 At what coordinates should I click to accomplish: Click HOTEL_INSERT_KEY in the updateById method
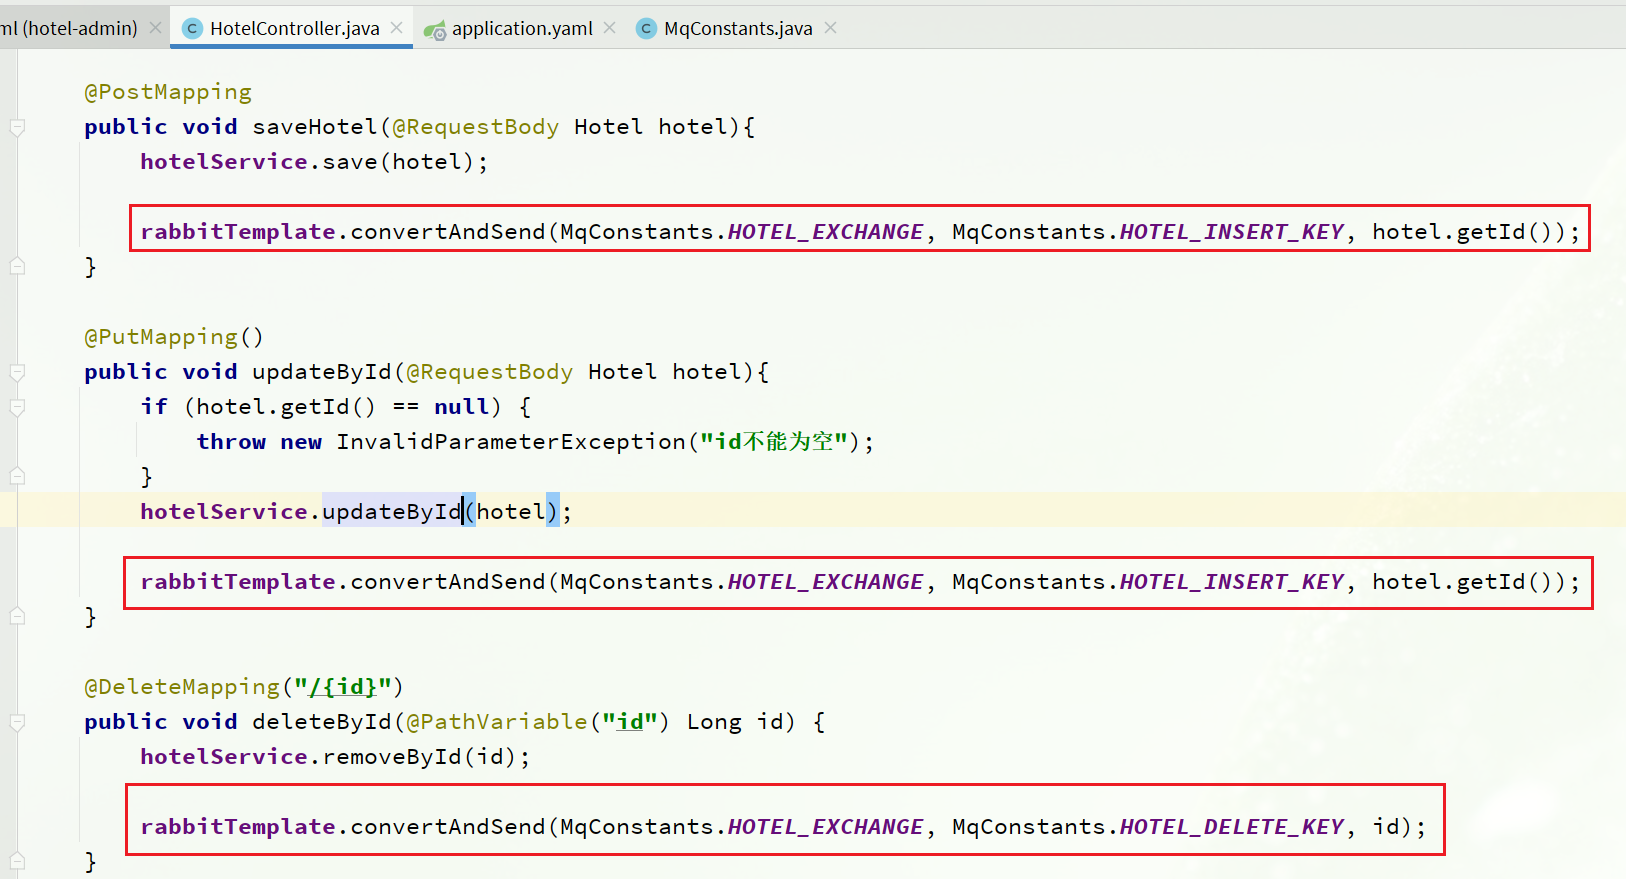click(x=1231, y=582)
